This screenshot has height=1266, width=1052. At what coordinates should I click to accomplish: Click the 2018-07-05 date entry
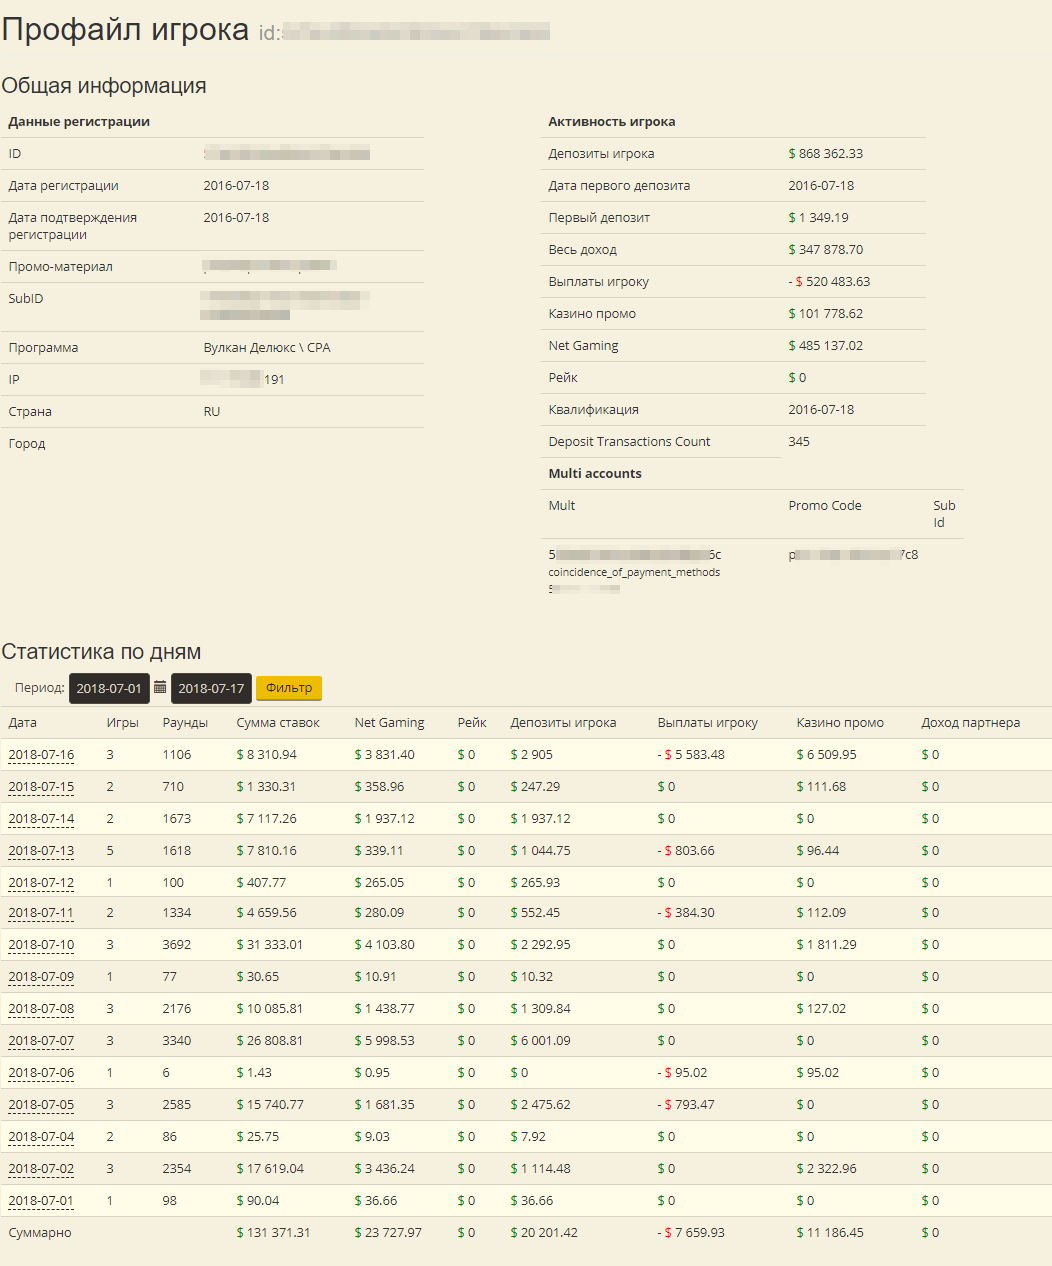point(41,1105)
